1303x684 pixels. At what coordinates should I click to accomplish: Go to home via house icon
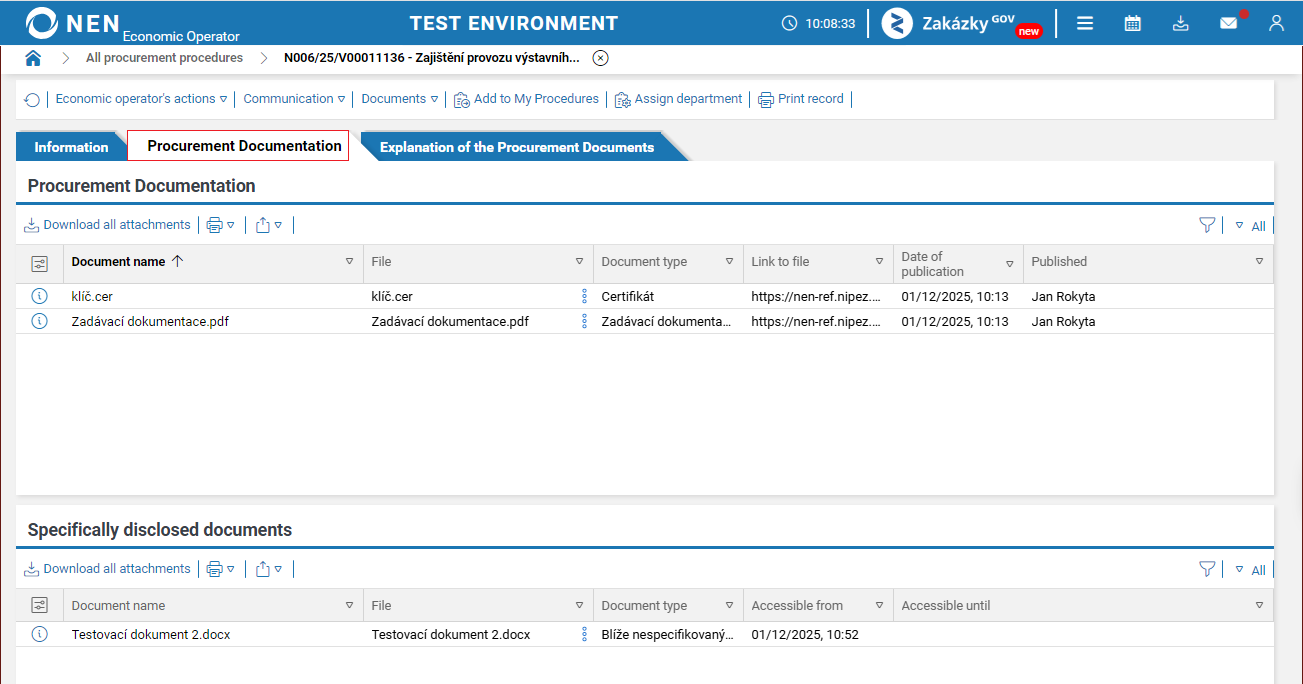point(33,58)
